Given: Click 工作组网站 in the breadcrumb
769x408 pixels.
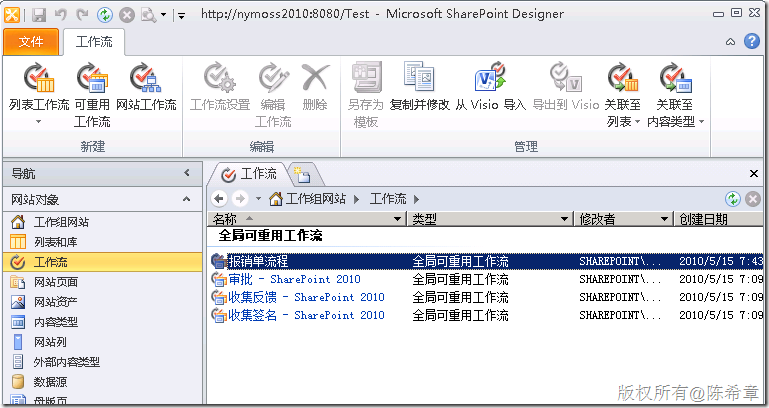Looking at the screenshot, I should [315, 199].
